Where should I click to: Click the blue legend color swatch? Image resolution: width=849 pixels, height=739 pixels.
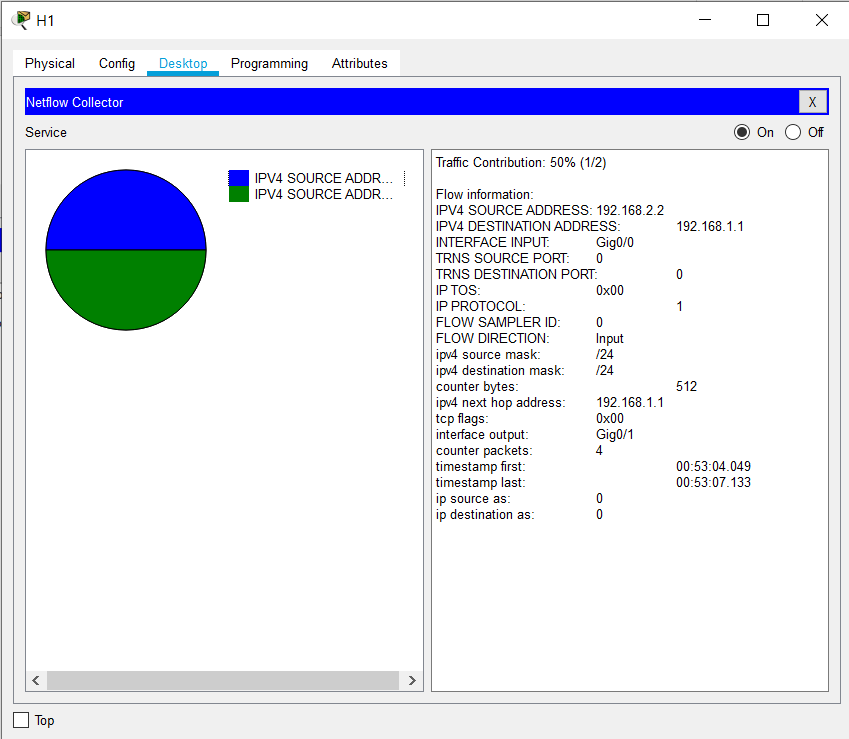[x=238, y=178]
